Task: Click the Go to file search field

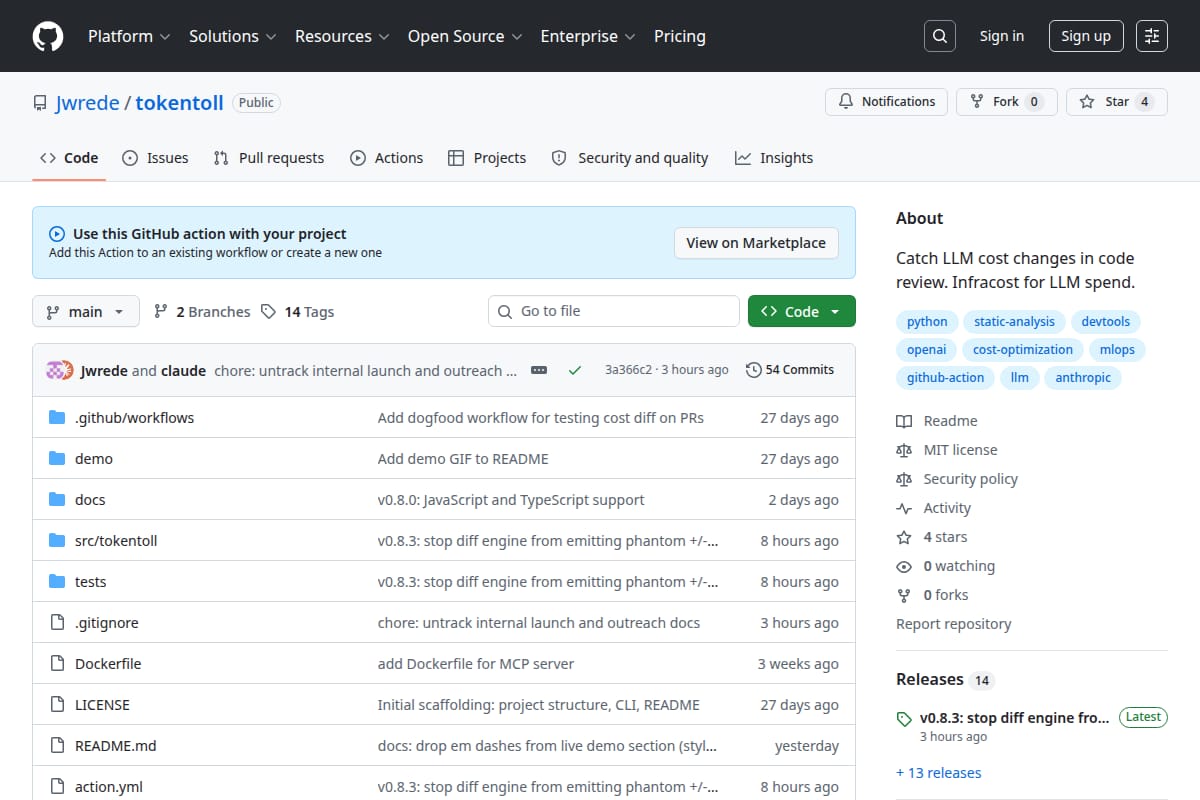Action: pos(614,311)
